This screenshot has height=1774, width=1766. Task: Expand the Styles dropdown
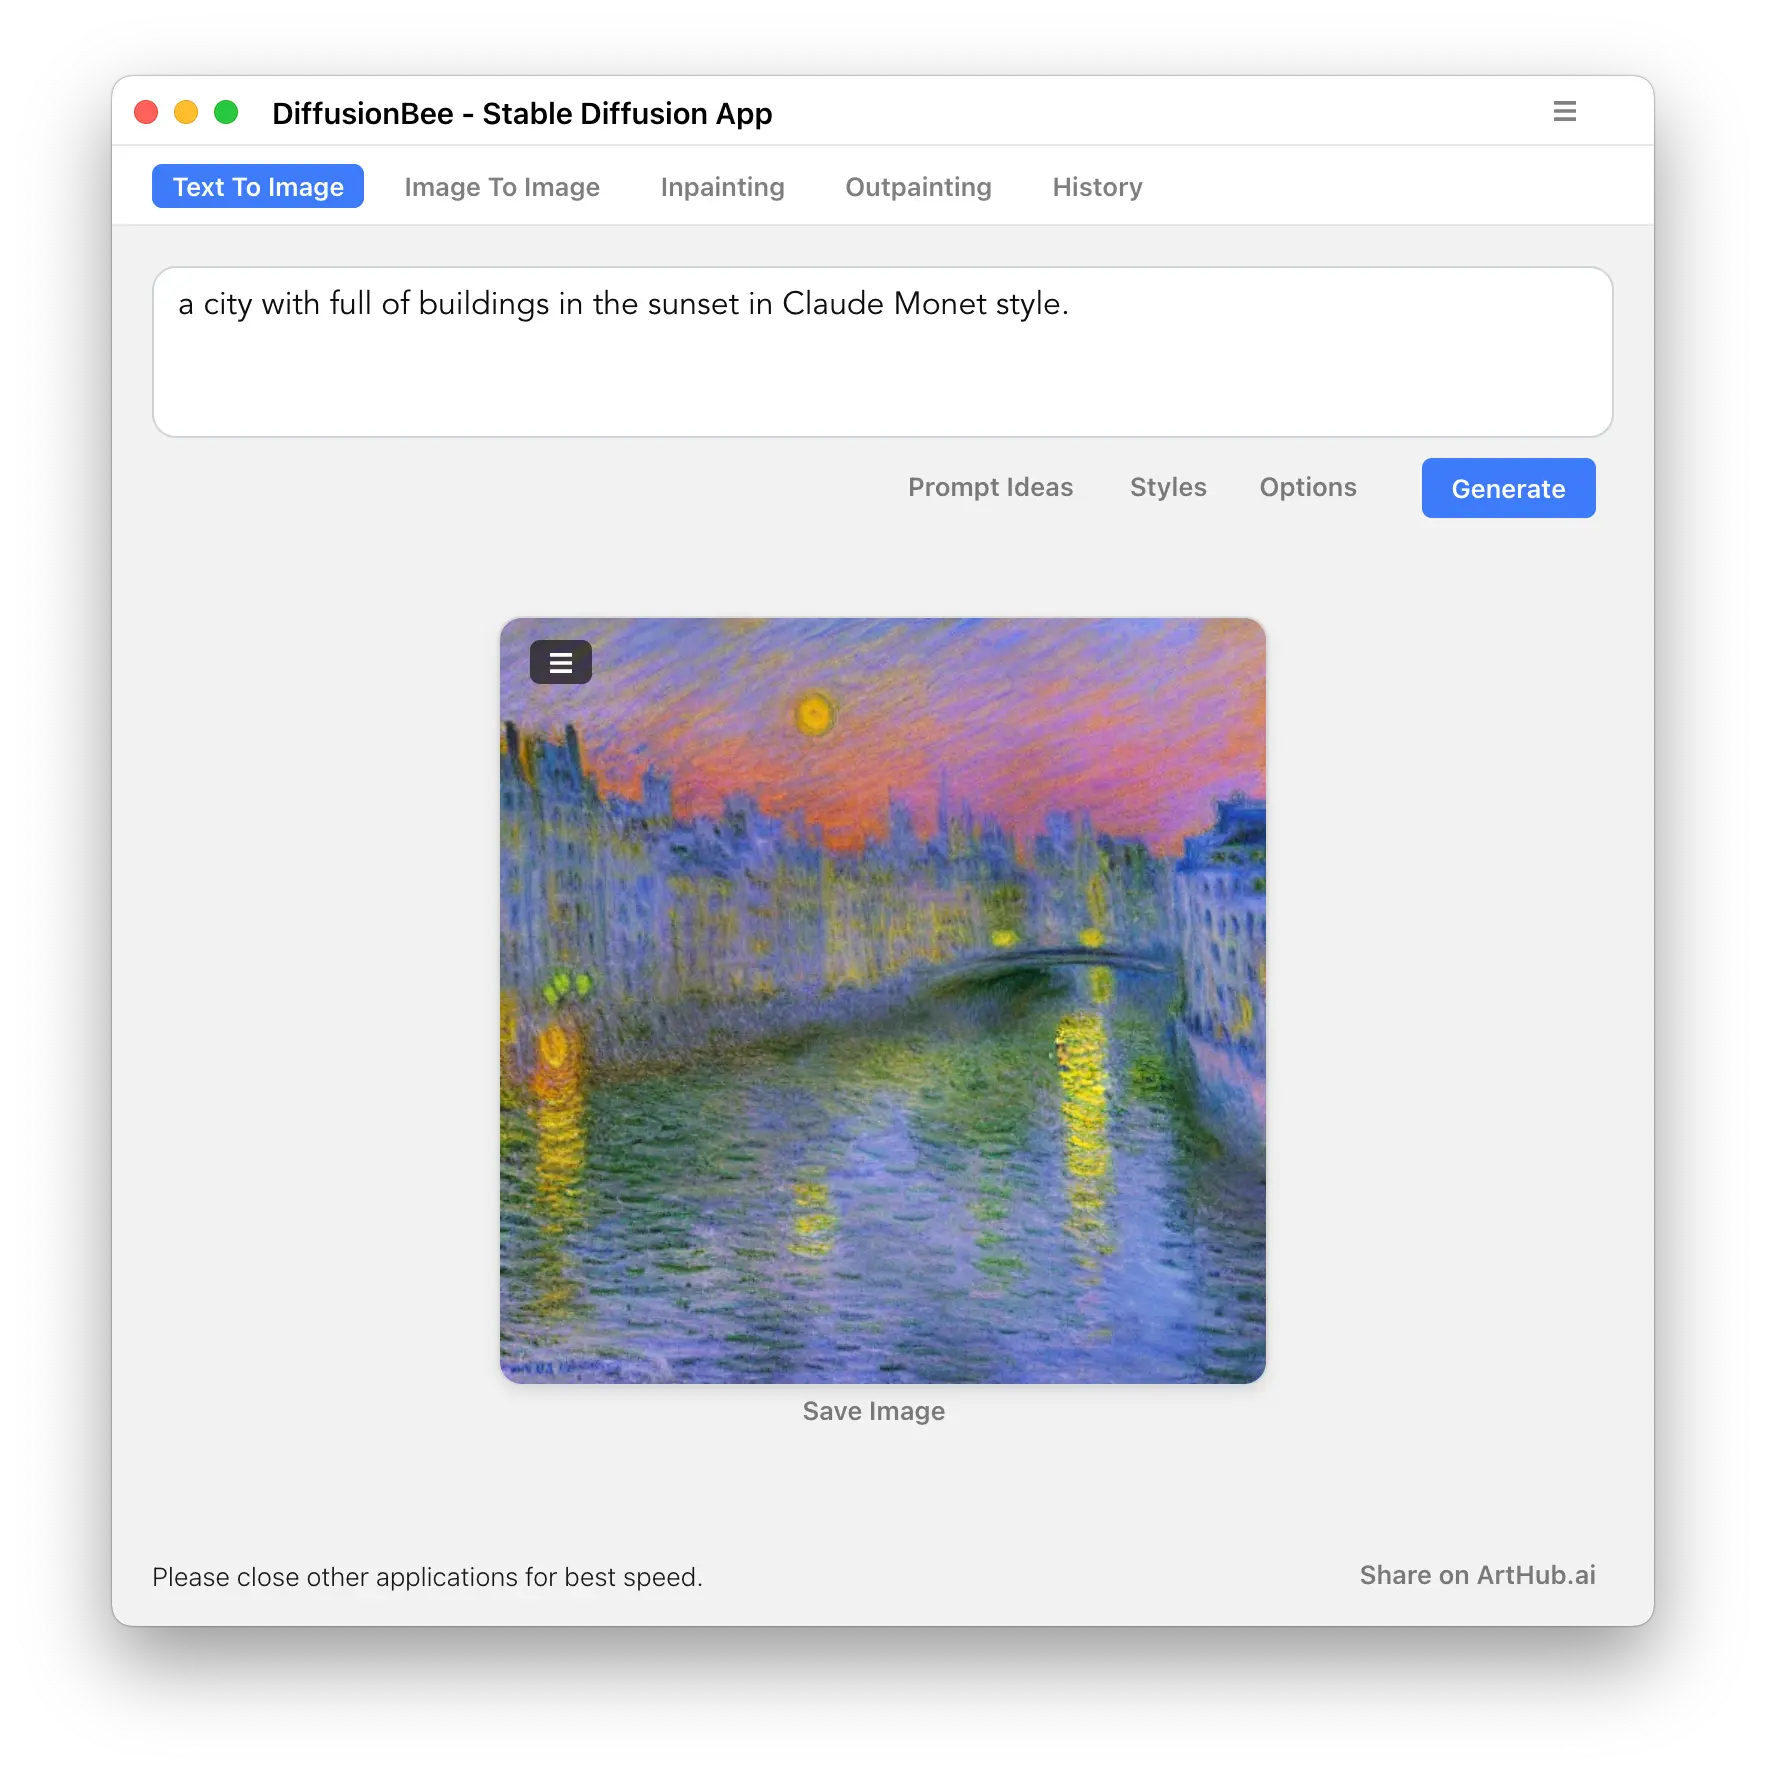(x=1168, y=487)
